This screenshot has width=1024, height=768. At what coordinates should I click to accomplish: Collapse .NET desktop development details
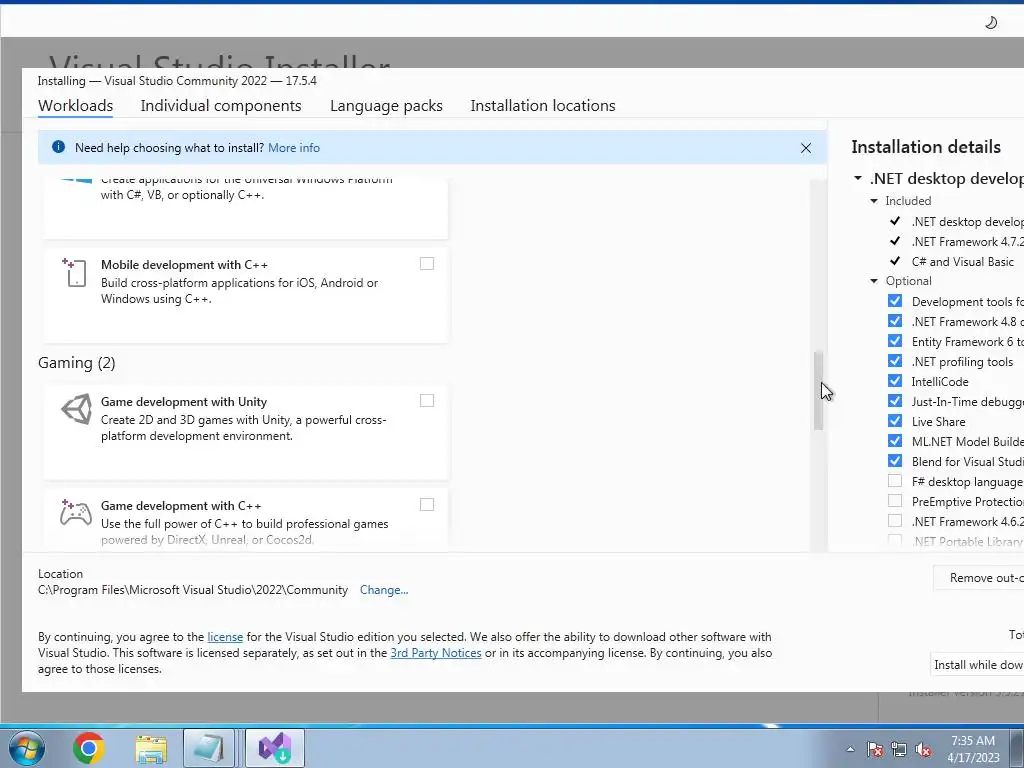pyautogui.click(x=858, y=178)
